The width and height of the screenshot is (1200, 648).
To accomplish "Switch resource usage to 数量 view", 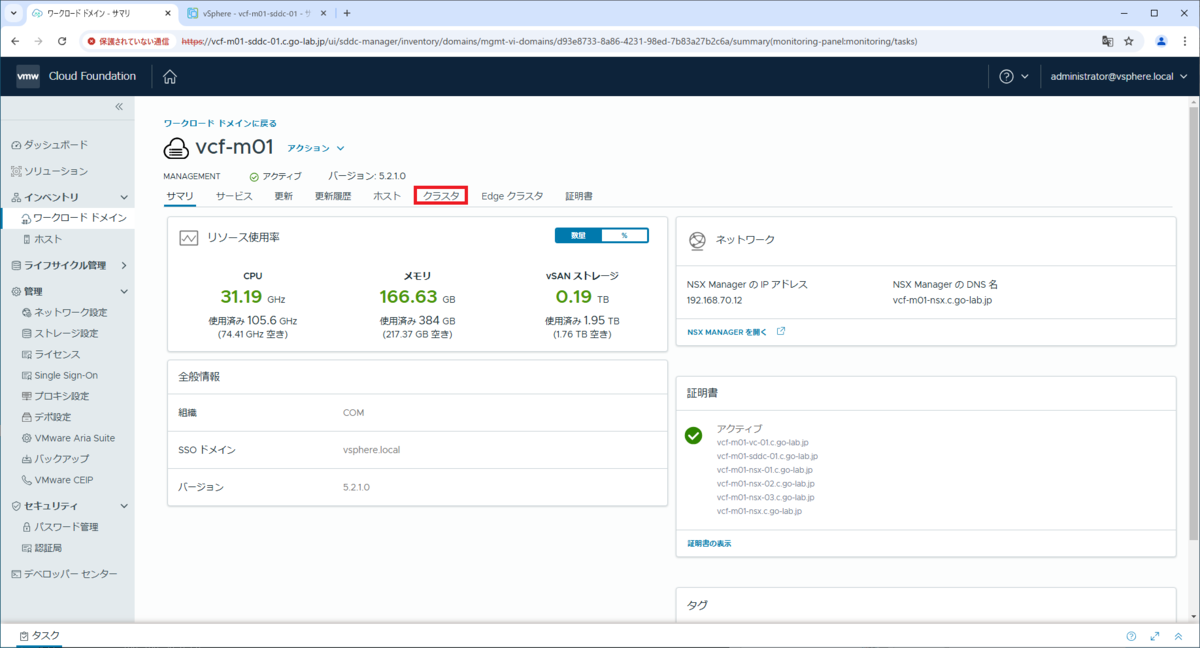I will [579, 235].
